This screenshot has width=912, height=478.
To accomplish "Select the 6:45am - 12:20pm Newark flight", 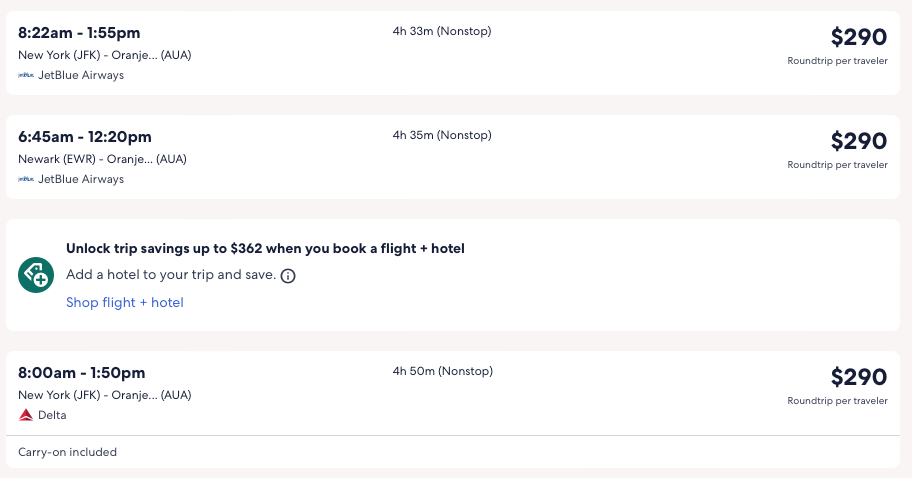I will pos(85,137).
